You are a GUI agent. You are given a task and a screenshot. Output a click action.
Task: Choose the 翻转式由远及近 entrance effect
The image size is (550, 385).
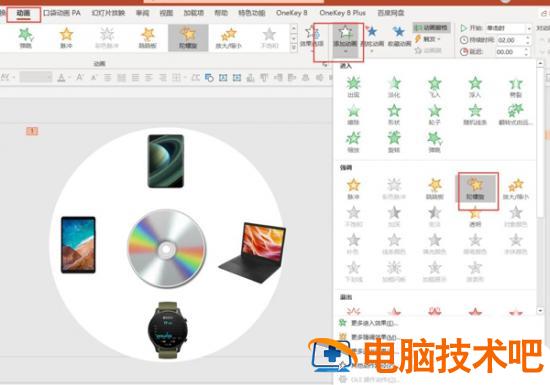point(516,114)
